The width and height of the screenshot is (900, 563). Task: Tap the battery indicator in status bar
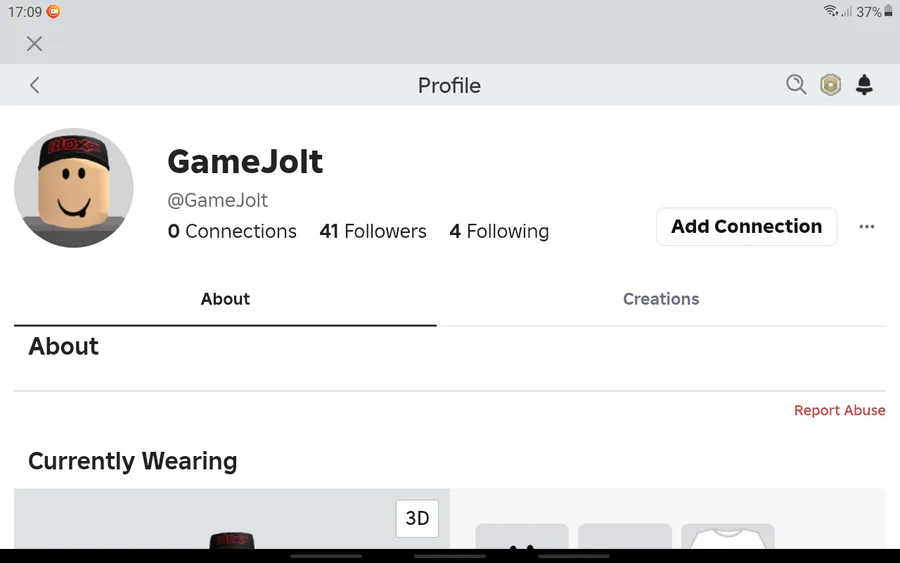889,11
